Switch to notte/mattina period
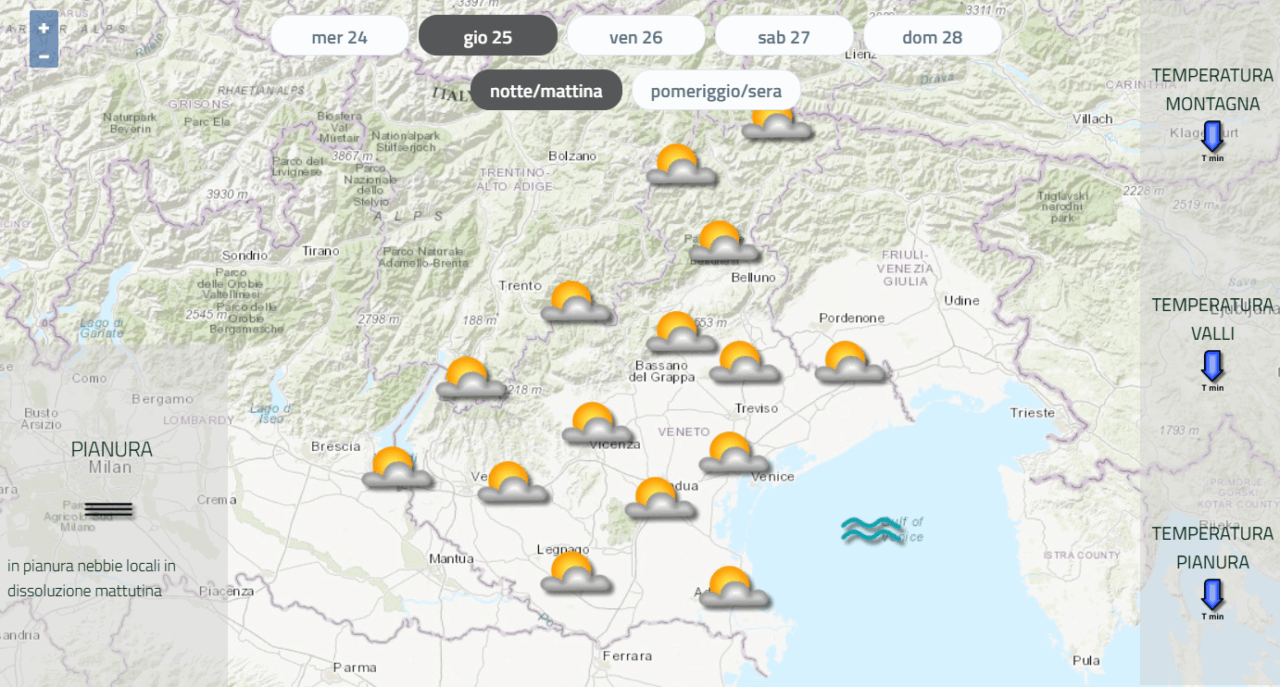The image size is (1280, 687). click(x=546, y=90)
